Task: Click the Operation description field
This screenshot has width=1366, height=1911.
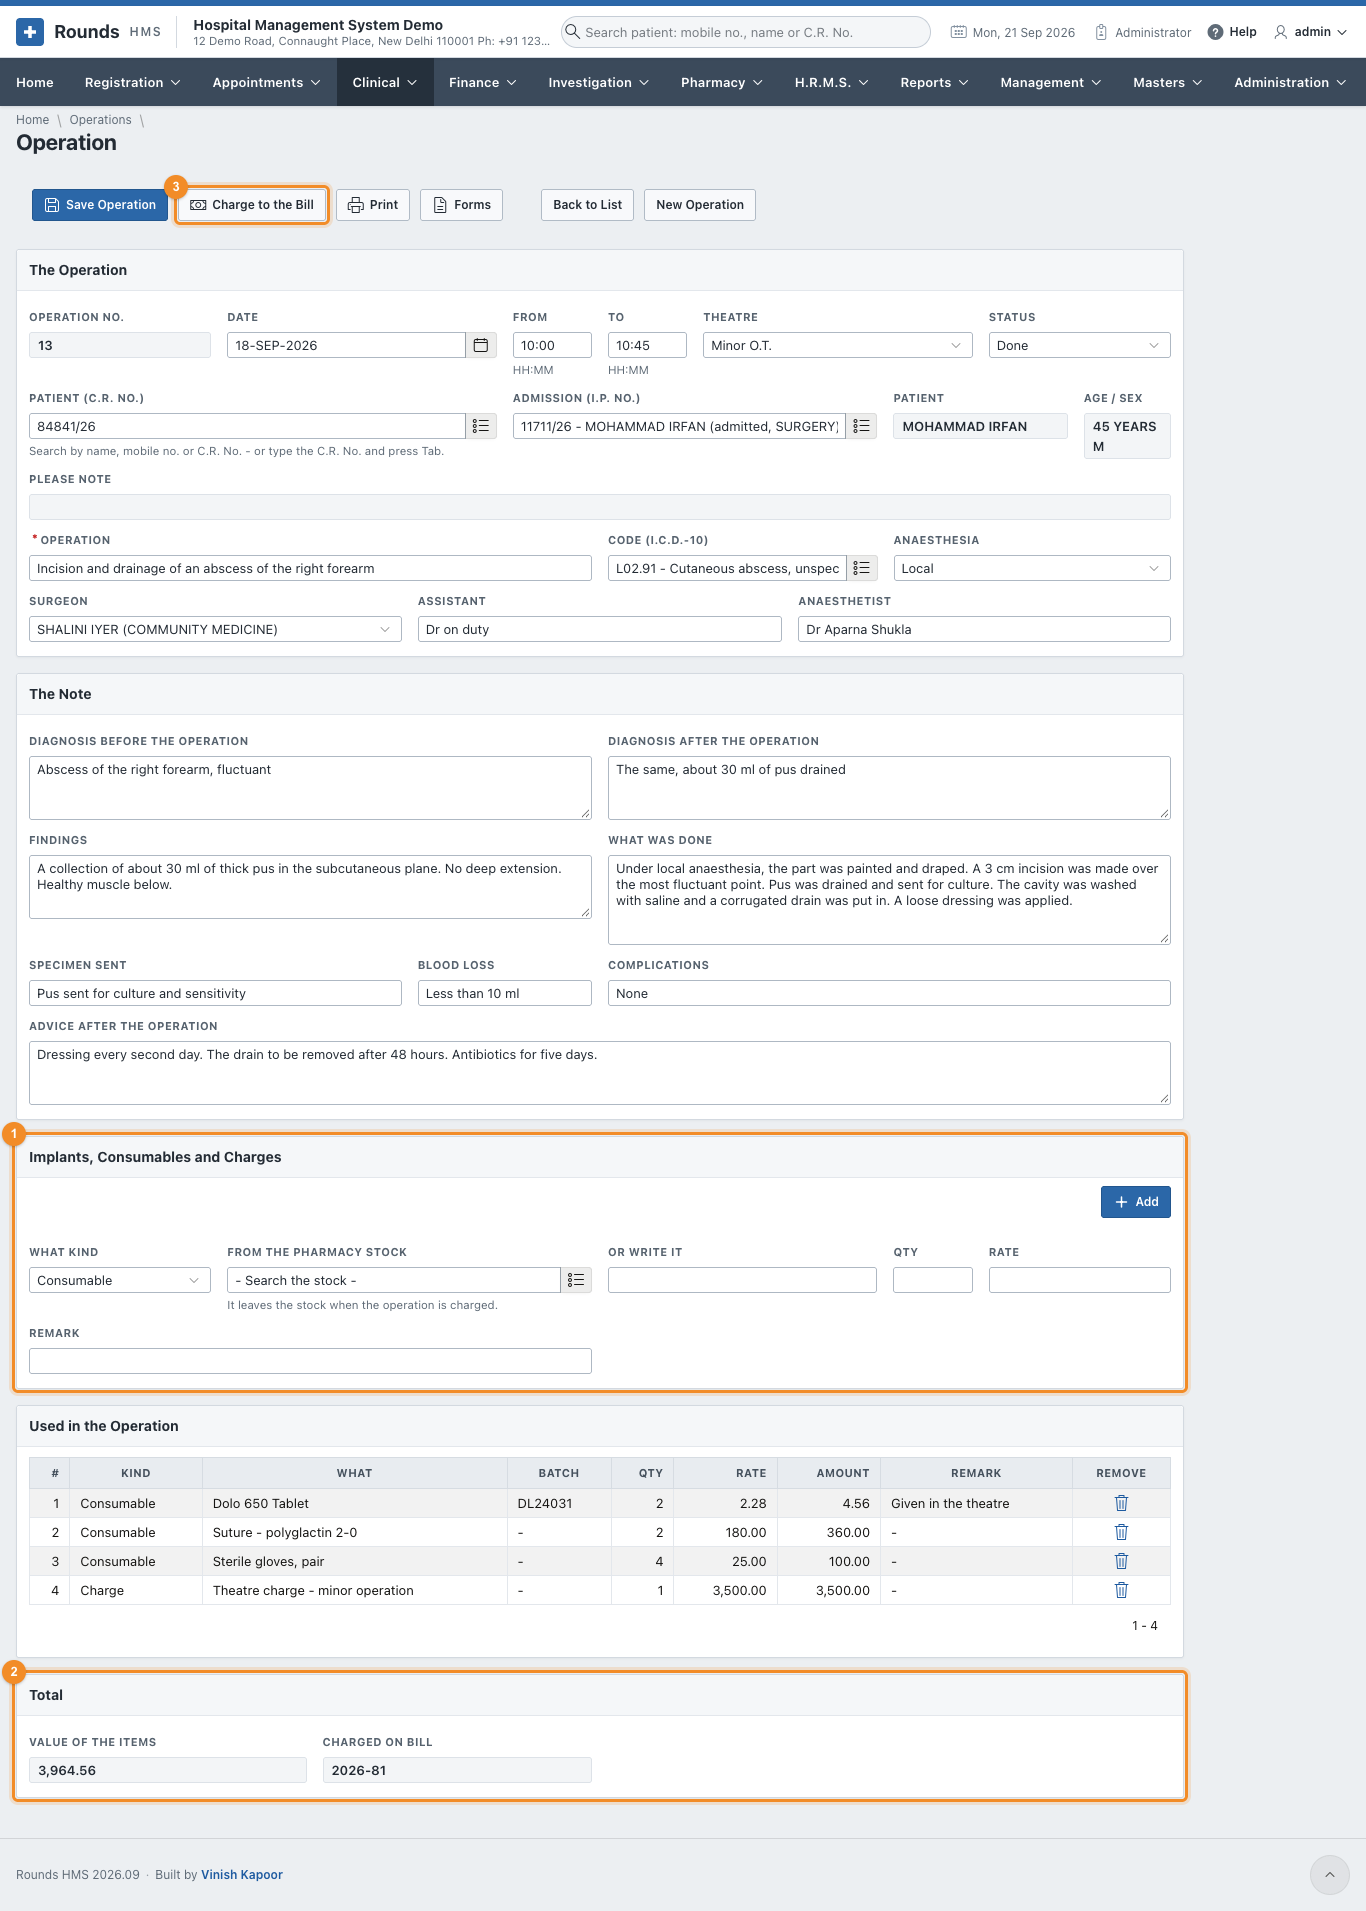Action: point(310,568)
